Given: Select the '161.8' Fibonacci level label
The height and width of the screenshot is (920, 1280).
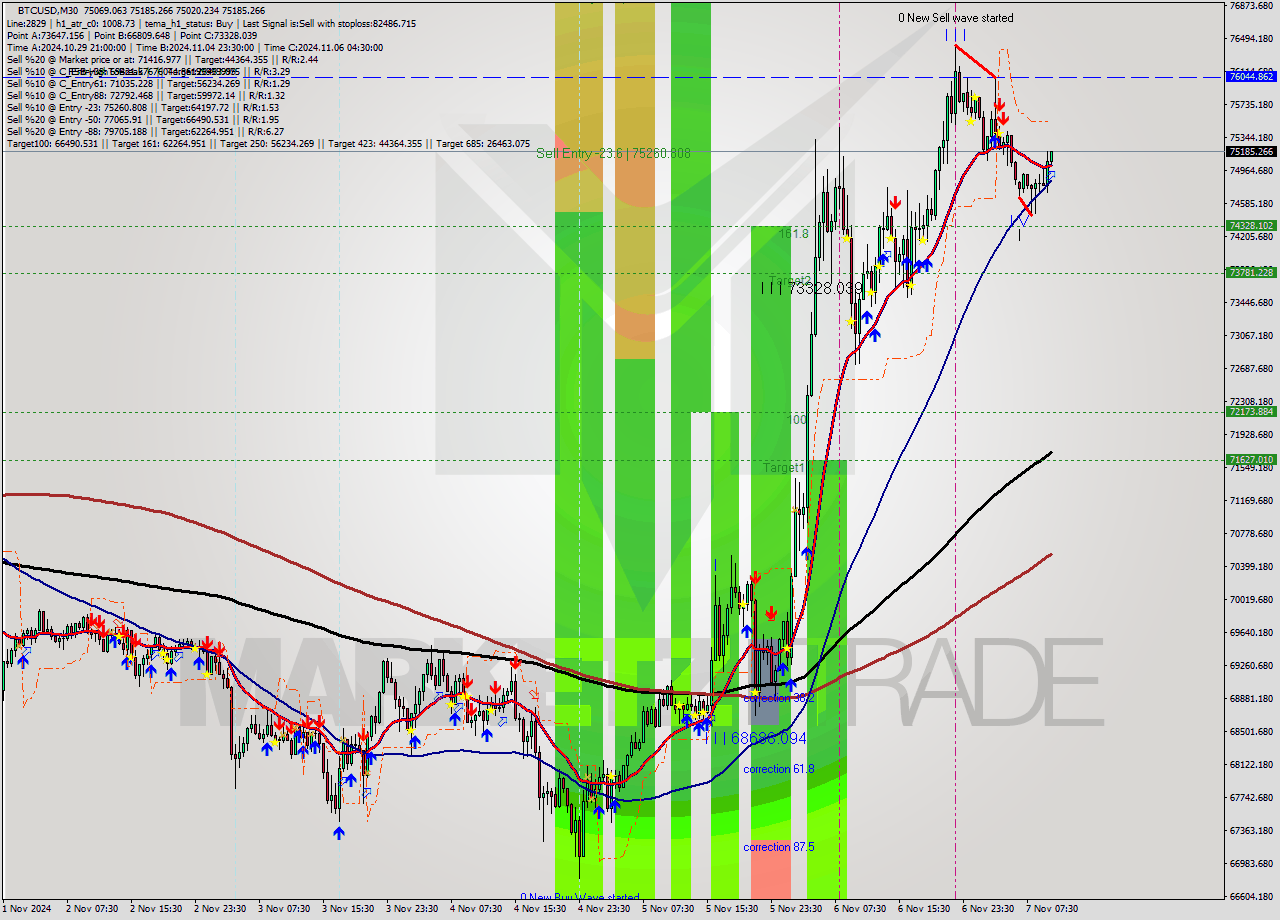Looking at the screenshot, I should click(x=794, y=233).
